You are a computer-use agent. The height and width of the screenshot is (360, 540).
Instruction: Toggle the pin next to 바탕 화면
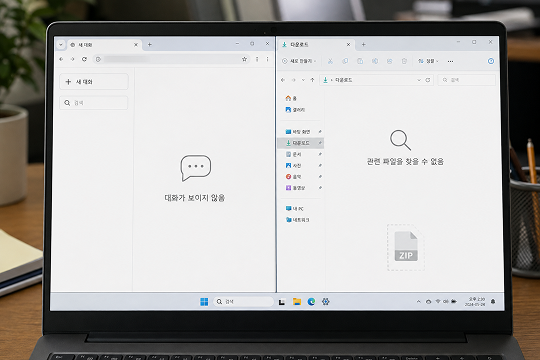[x=320, y=132]
